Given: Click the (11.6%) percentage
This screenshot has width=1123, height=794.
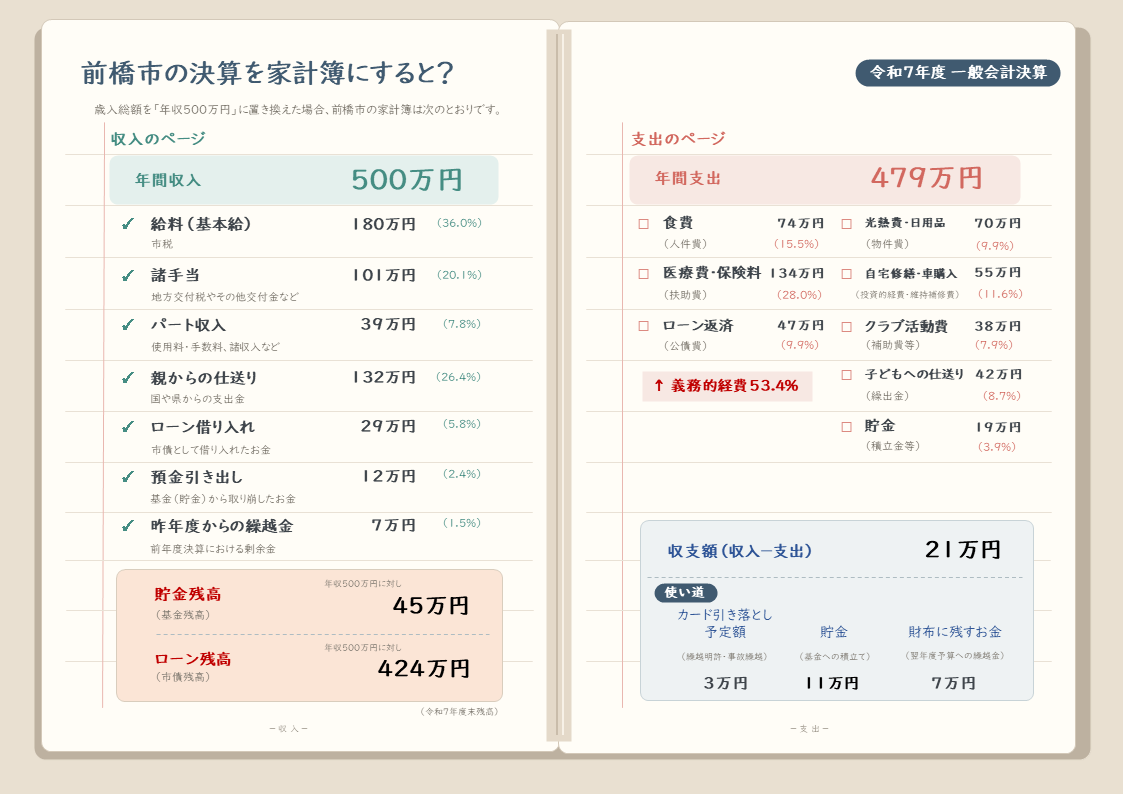Looking at the screenshot, I should coord(1000,294).
